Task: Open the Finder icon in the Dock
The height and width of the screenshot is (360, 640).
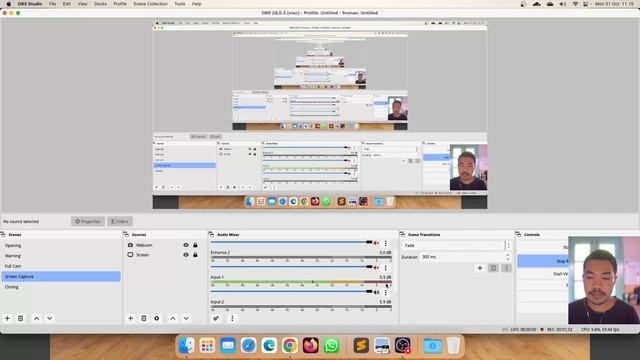Action: (187, 346)
